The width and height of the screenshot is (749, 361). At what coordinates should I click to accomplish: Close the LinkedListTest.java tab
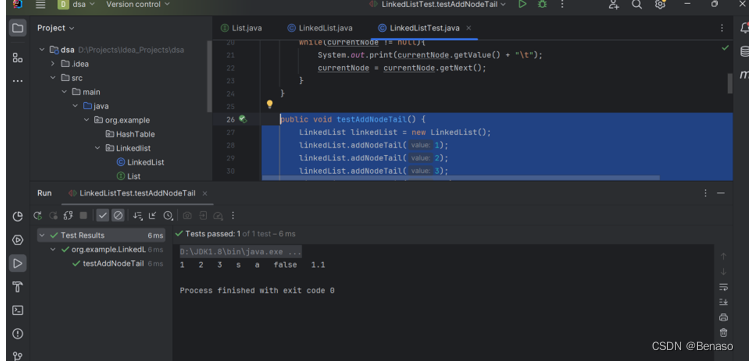469,28
